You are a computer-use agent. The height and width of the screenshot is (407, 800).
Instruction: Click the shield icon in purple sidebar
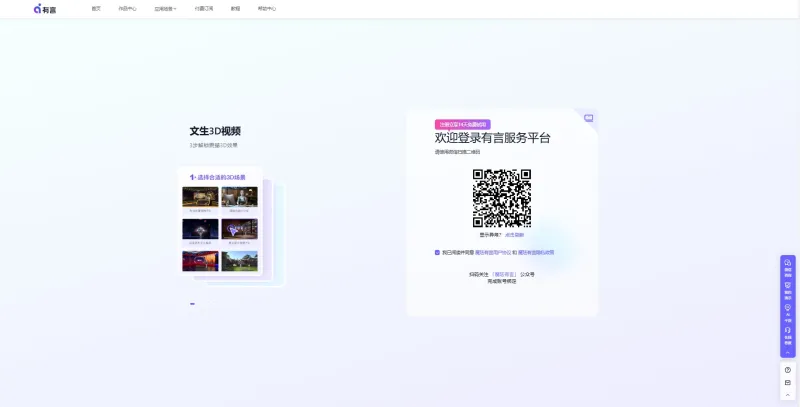pos(788,285)
